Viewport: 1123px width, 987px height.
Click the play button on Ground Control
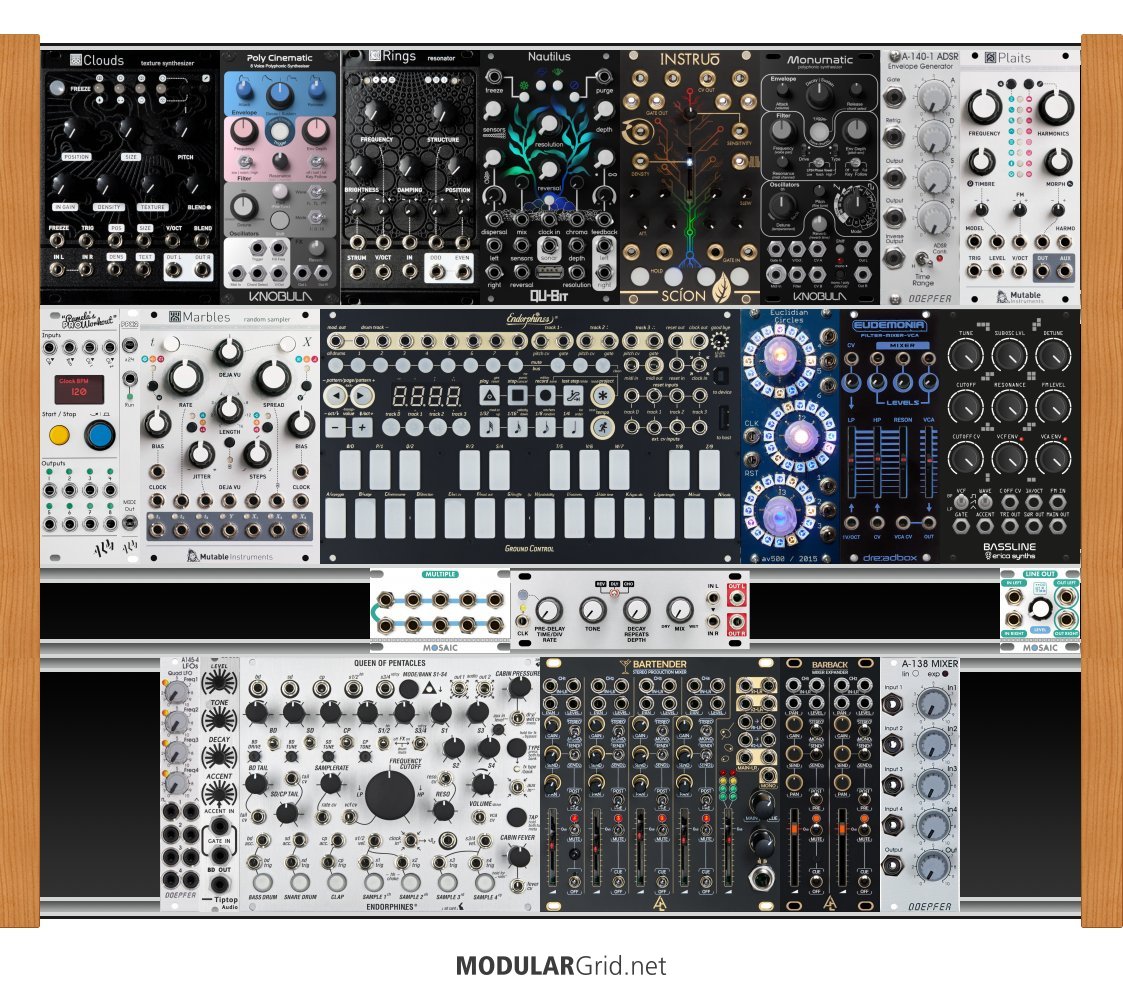coord(490,395)
